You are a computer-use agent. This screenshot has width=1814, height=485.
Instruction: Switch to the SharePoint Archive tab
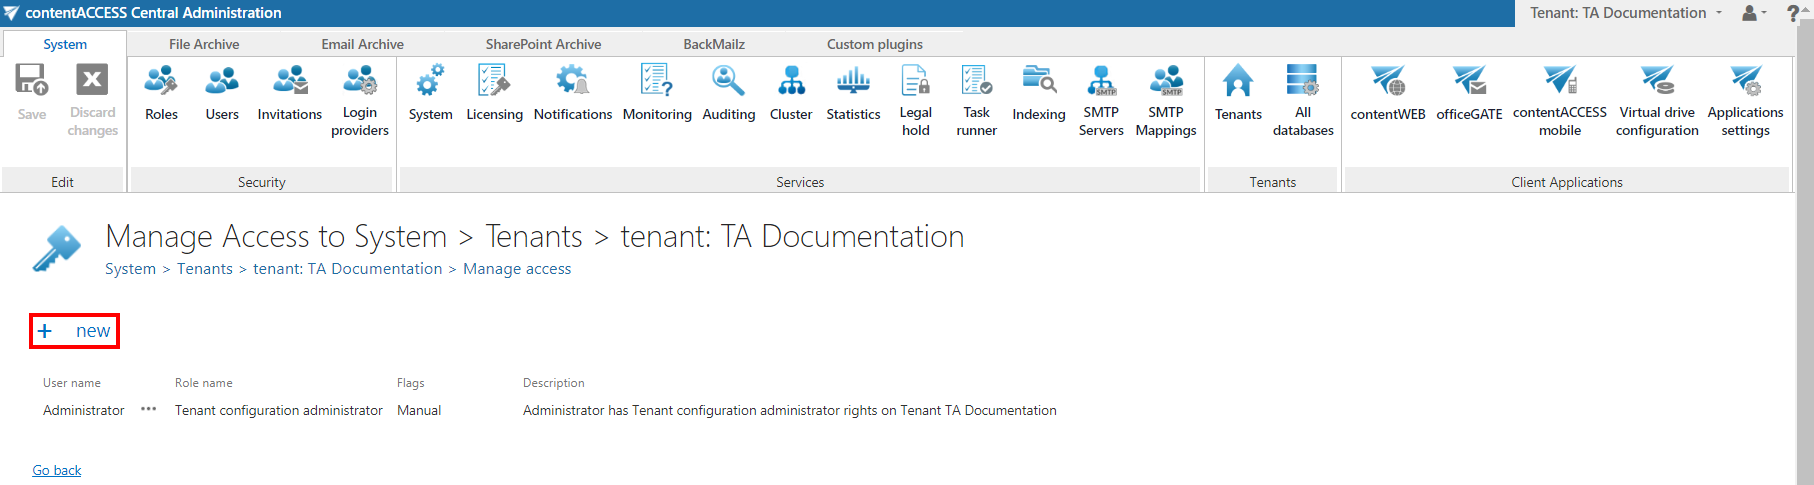(543, 44)
